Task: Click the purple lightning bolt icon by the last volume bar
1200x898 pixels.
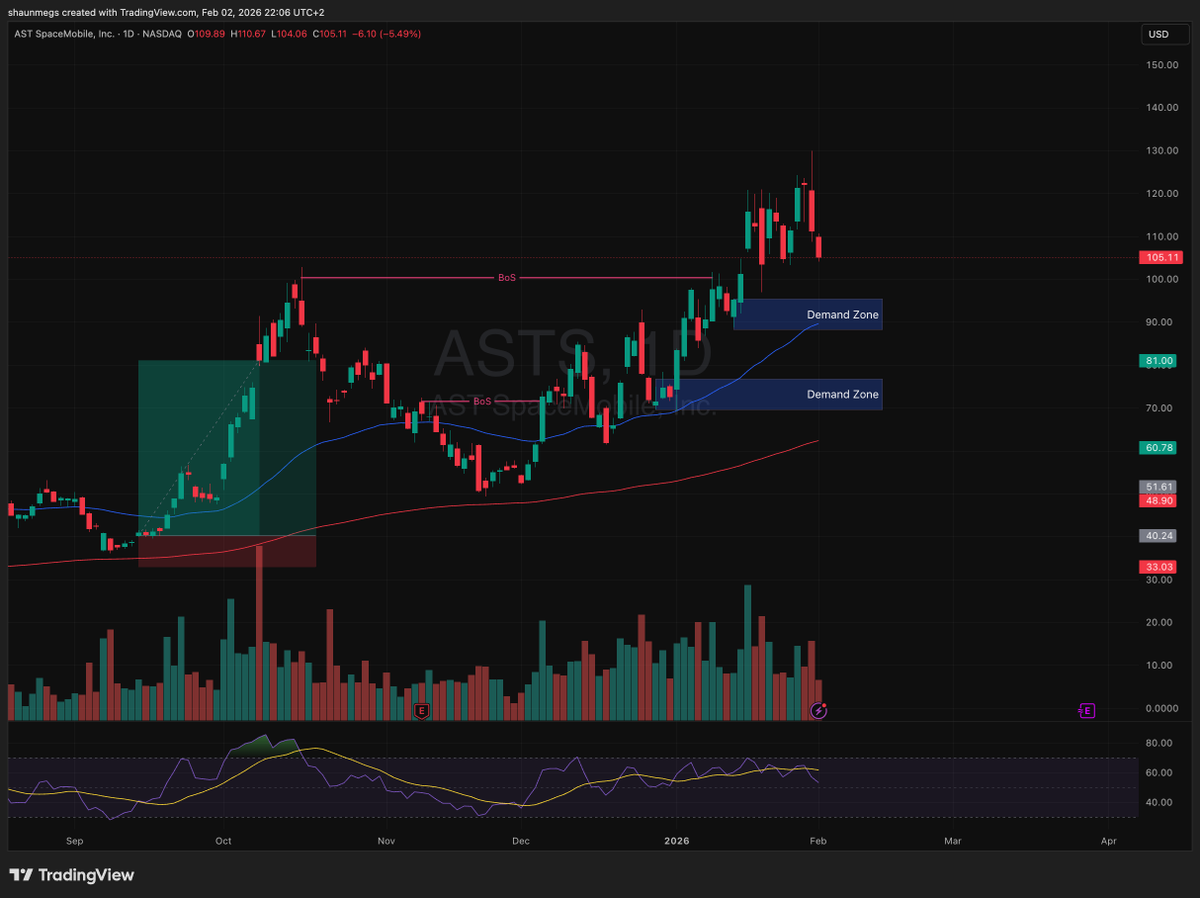Action: click(819, 711)
